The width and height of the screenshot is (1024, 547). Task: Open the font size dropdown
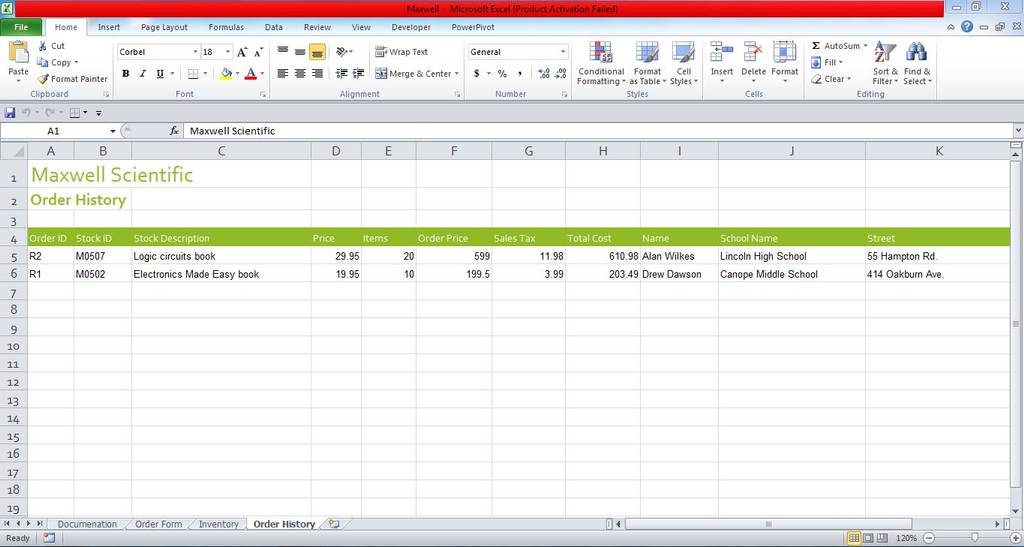tap(228, 52)
